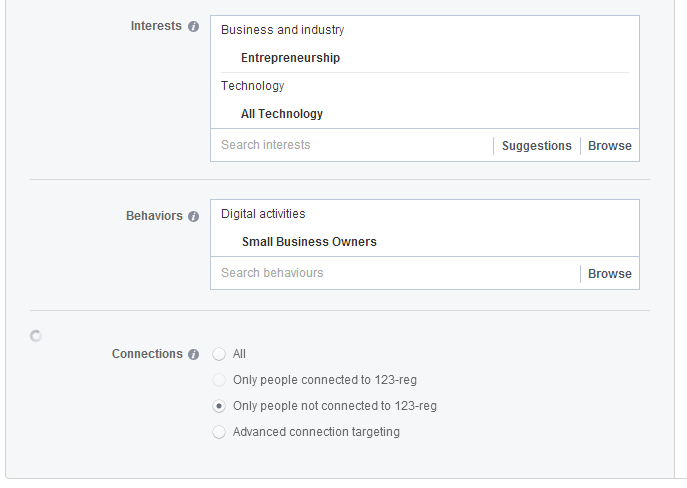Click the Digital activities category heading
The width and height of the screenshot is (687, 488).
coord(263,214)
